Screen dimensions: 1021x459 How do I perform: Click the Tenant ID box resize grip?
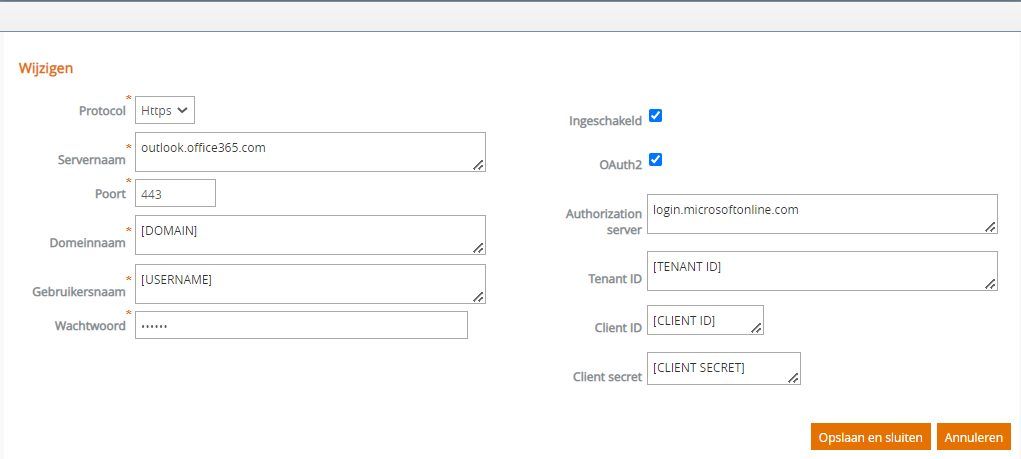point(990,283)
